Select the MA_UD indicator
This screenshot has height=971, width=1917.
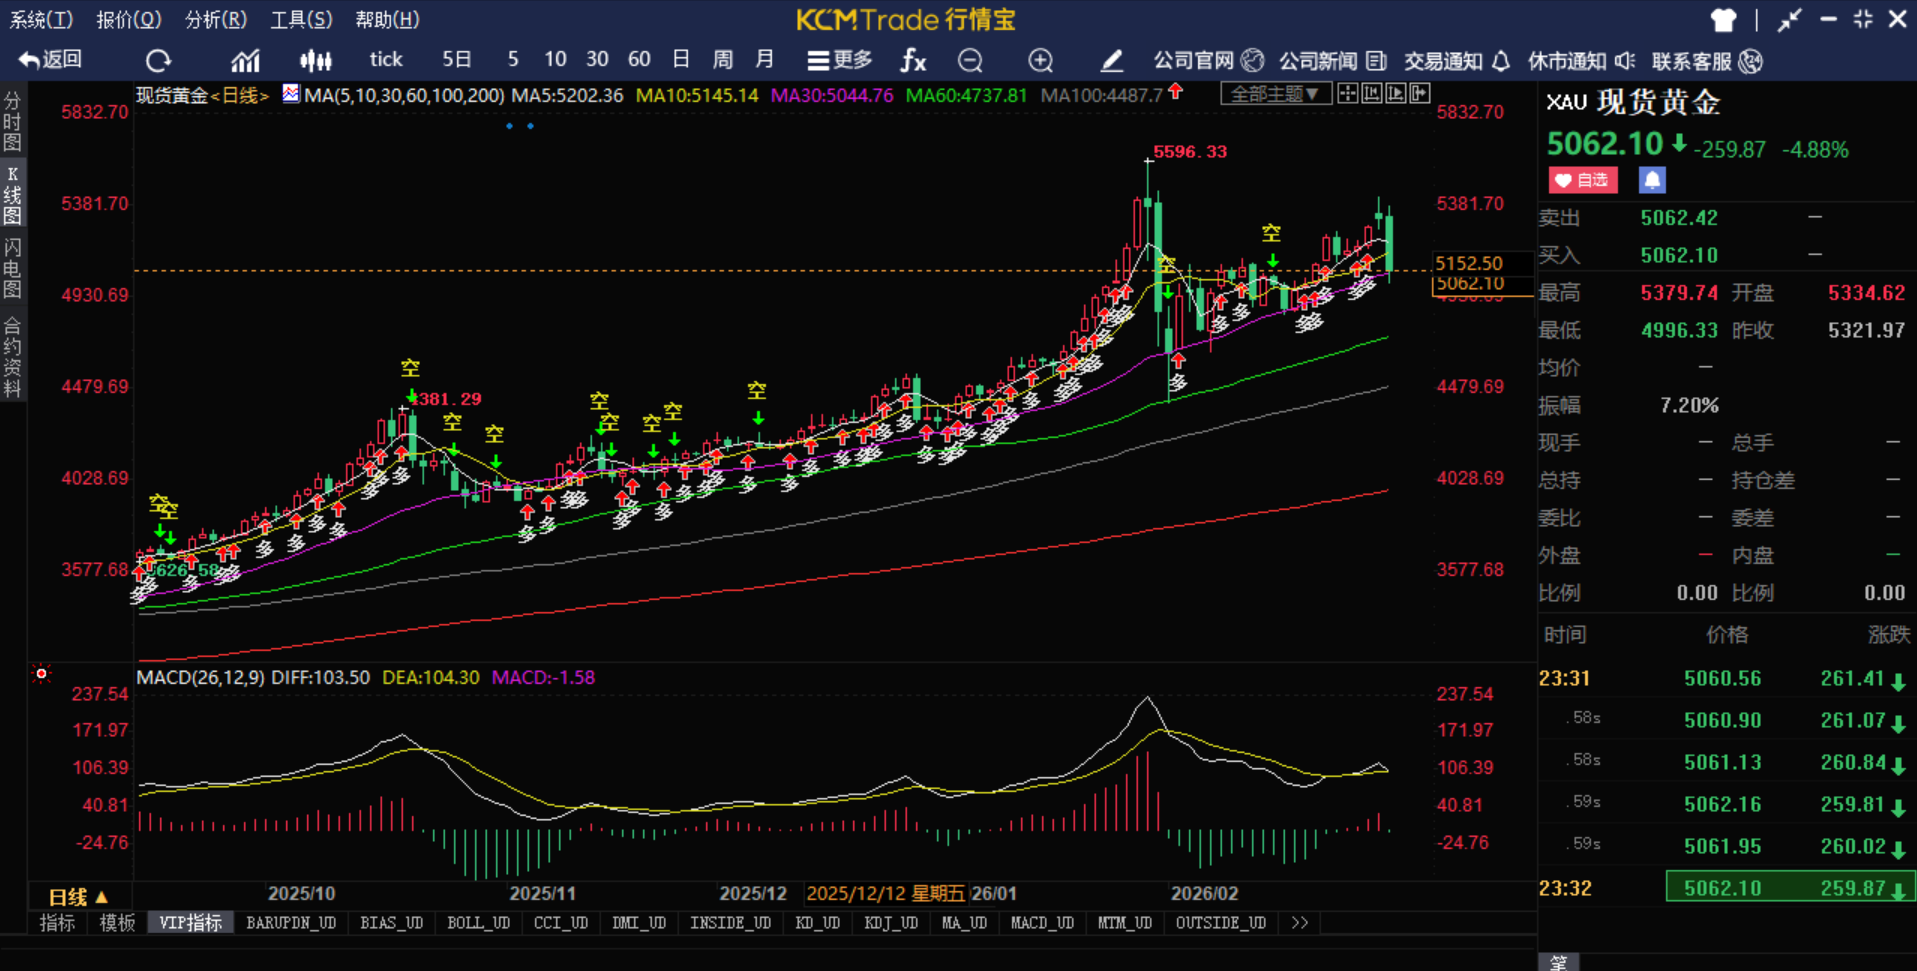tap(964, 923)
